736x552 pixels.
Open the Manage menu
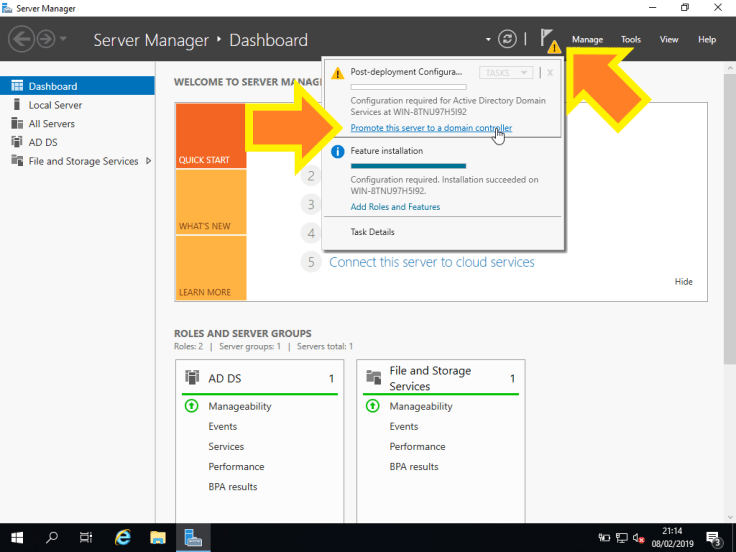(587, 40)
